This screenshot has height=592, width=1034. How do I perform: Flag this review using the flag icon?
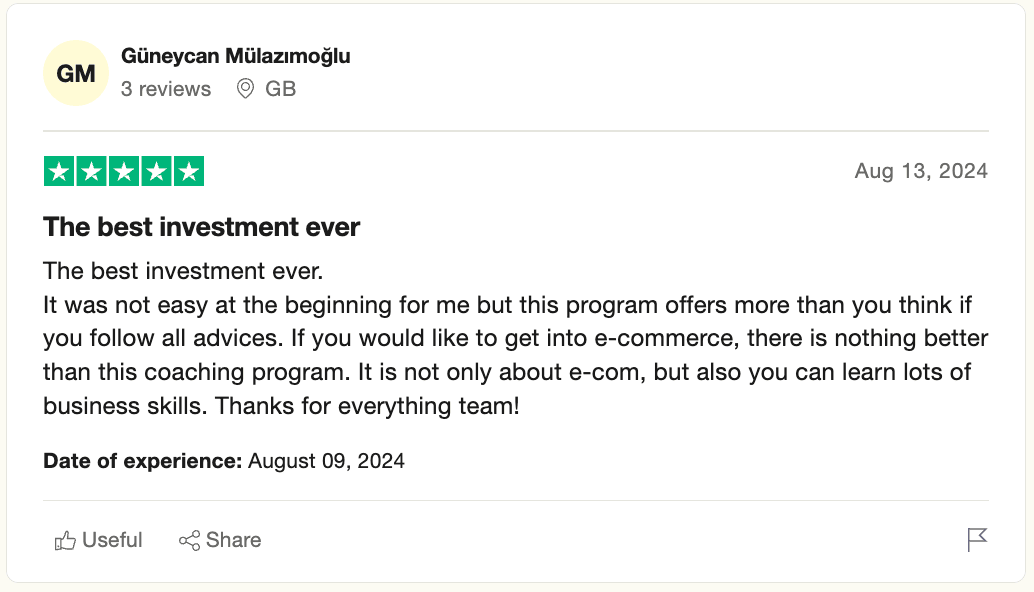tap(977, 540)
